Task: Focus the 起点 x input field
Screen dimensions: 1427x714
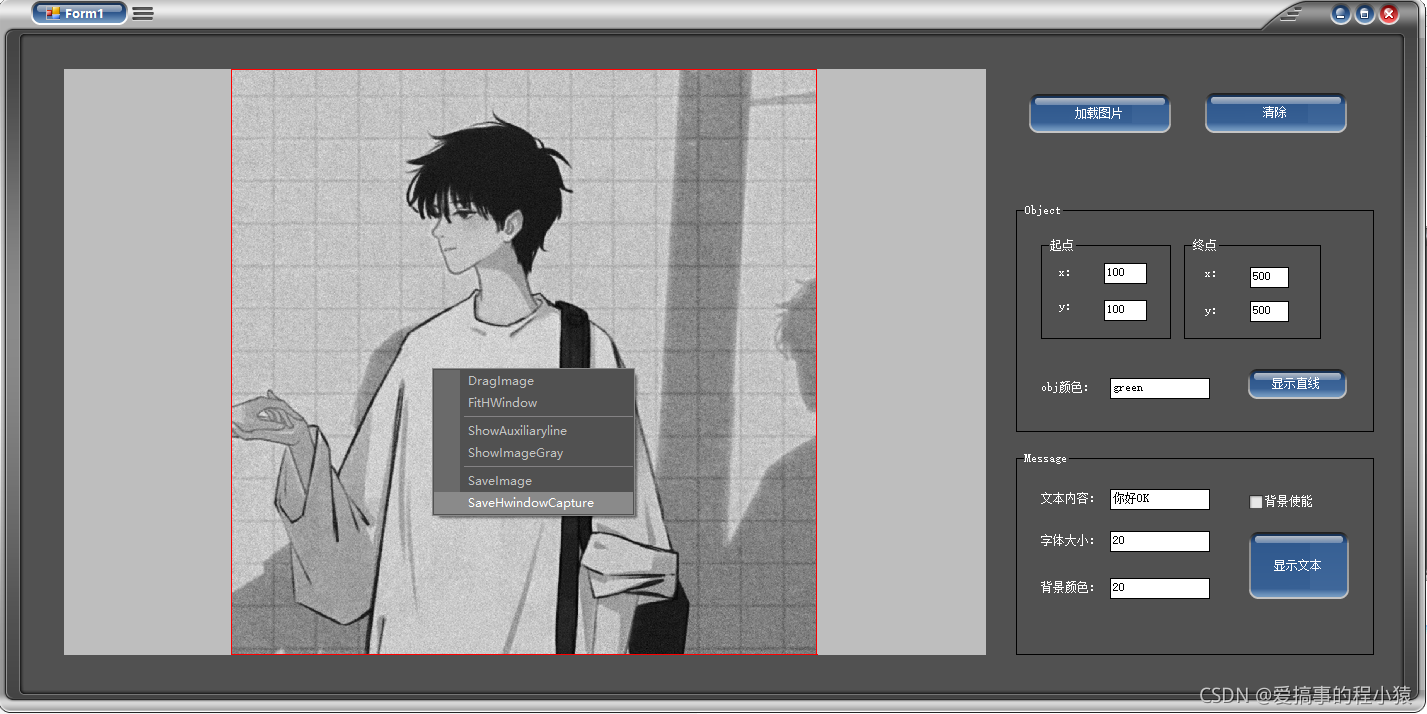Action: click(1125, 273)
